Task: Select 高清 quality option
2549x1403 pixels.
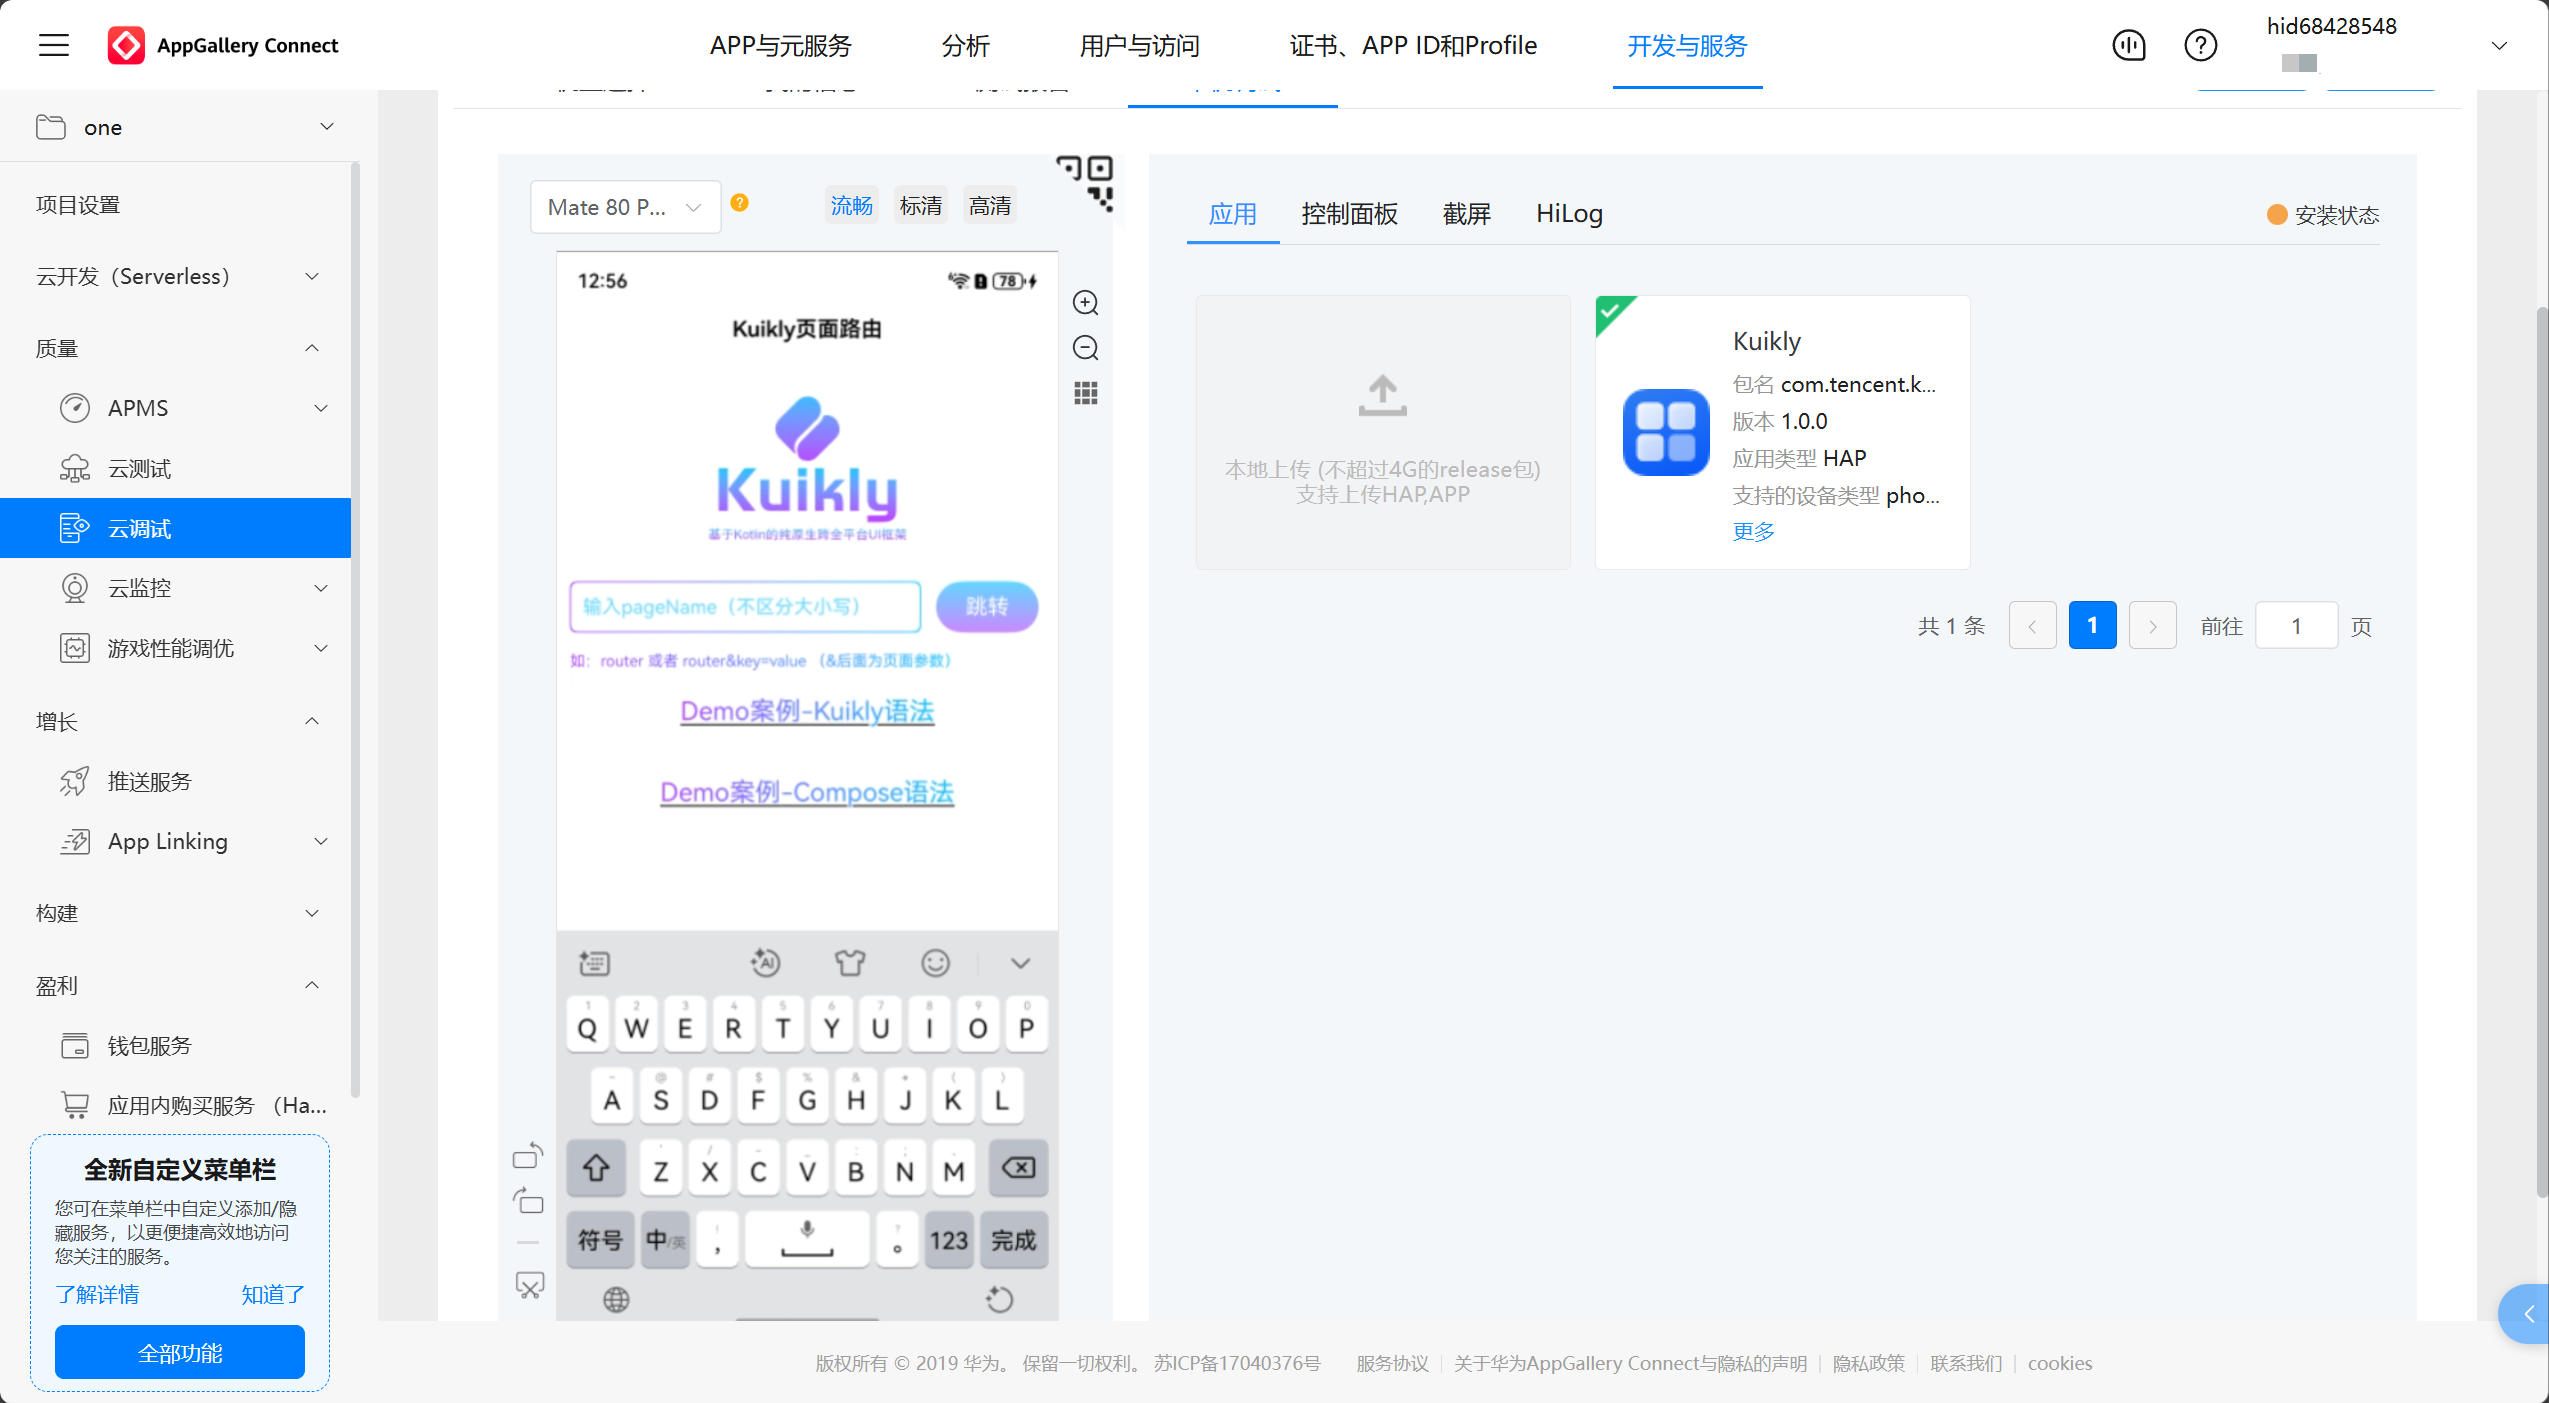Action: (x=989, y=206)
